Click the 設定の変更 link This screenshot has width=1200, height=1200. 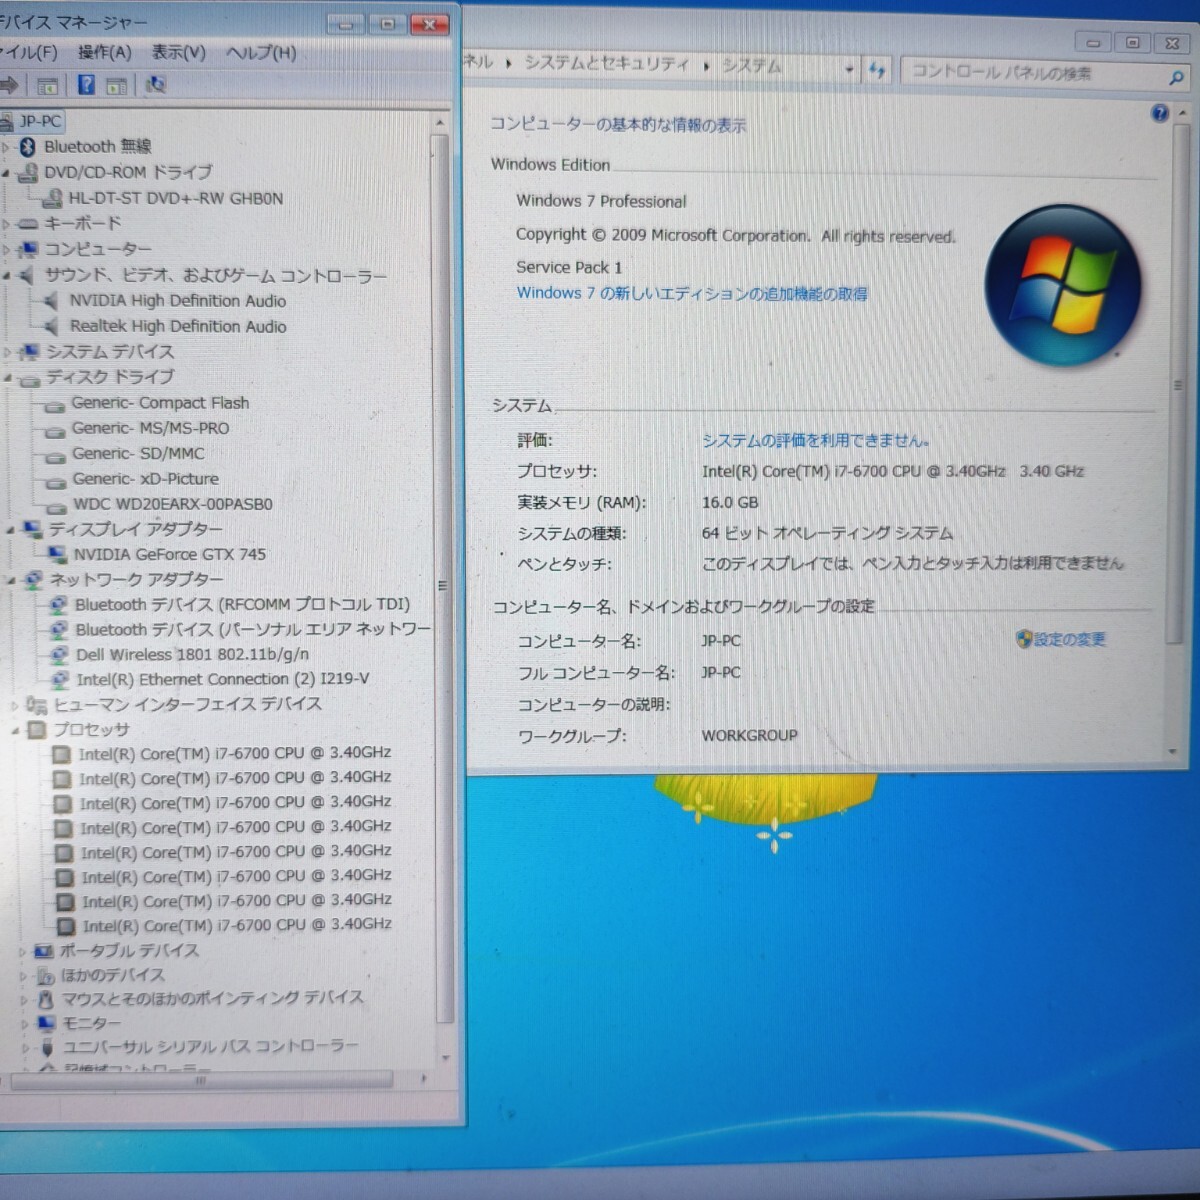pos(1070,639)
